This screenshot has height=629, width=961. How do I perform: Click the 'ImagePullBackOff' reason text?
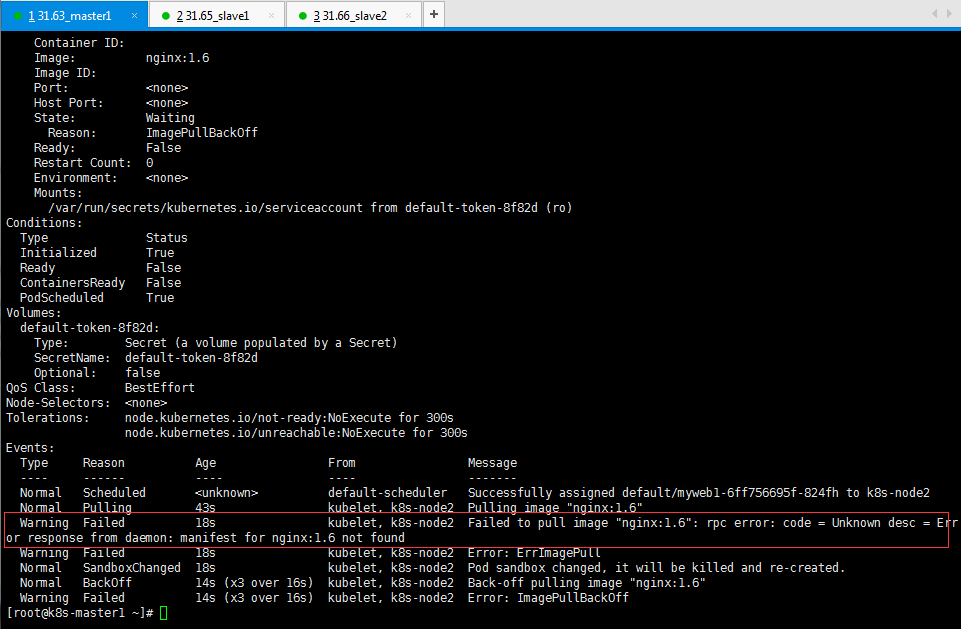pyautogui.click(x=202, y=132)
